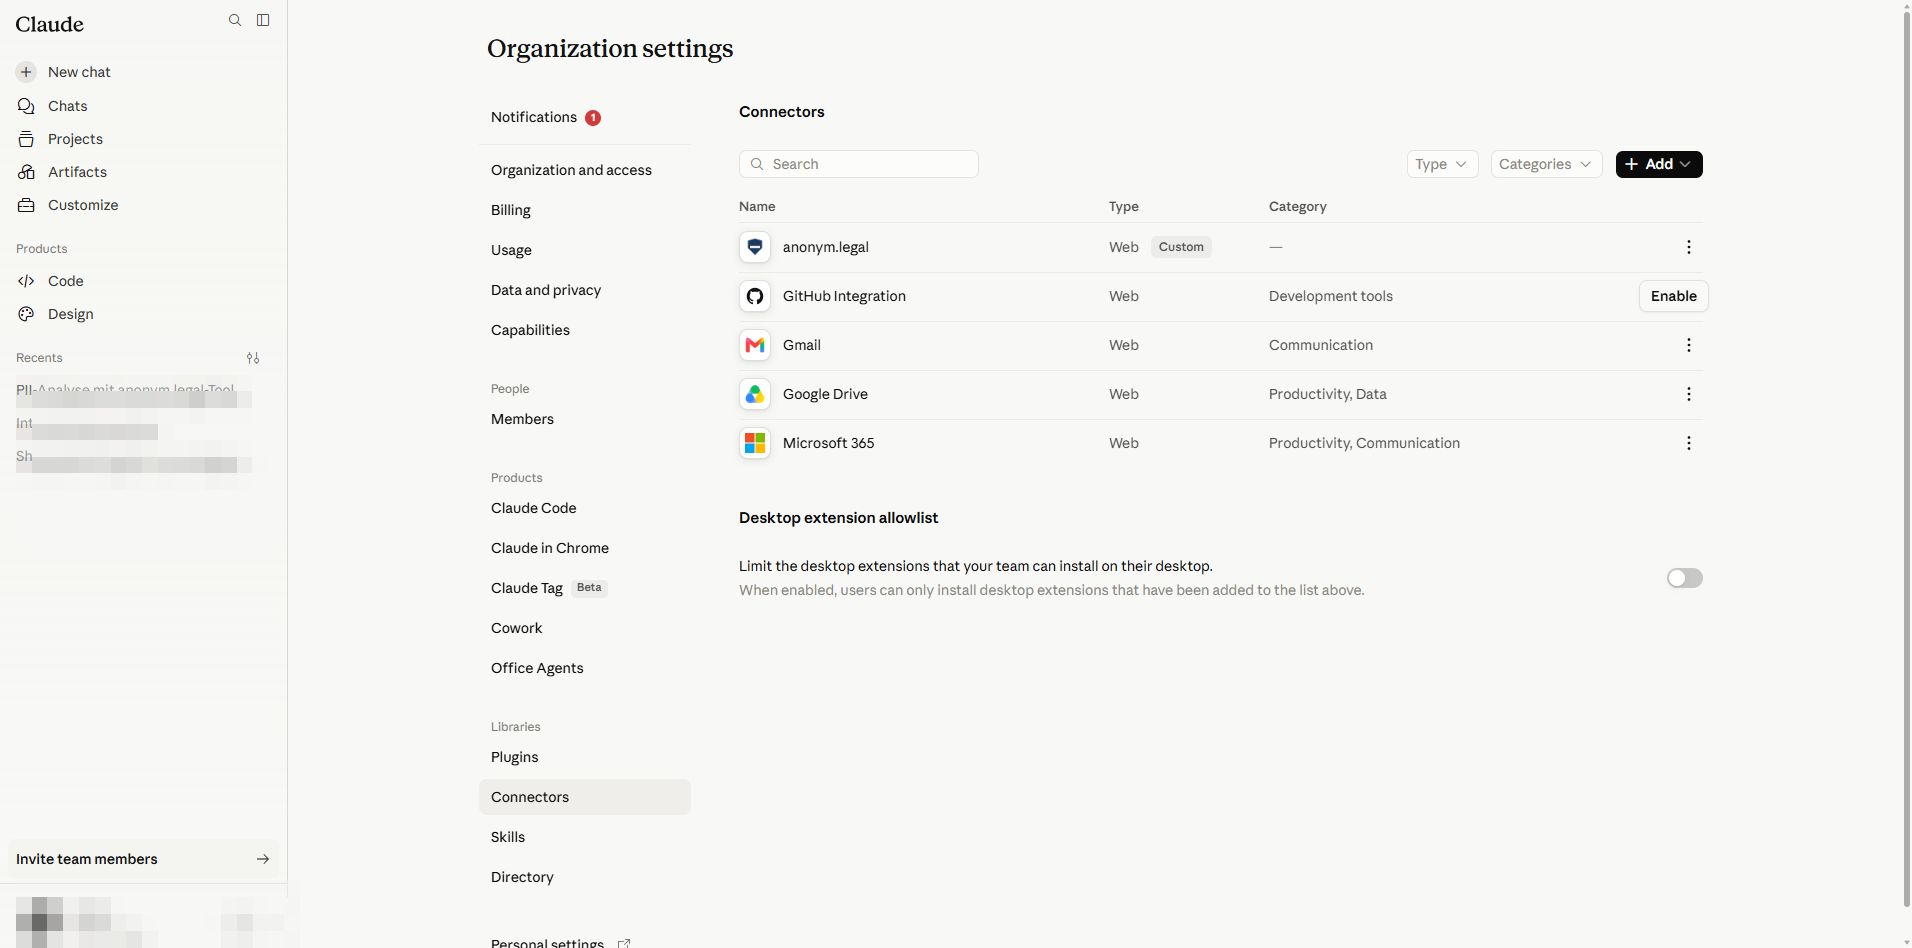1912x948 pixels.
Task: Click the connectors Search field
Action: pyautogui.click(x=858, y=164)
